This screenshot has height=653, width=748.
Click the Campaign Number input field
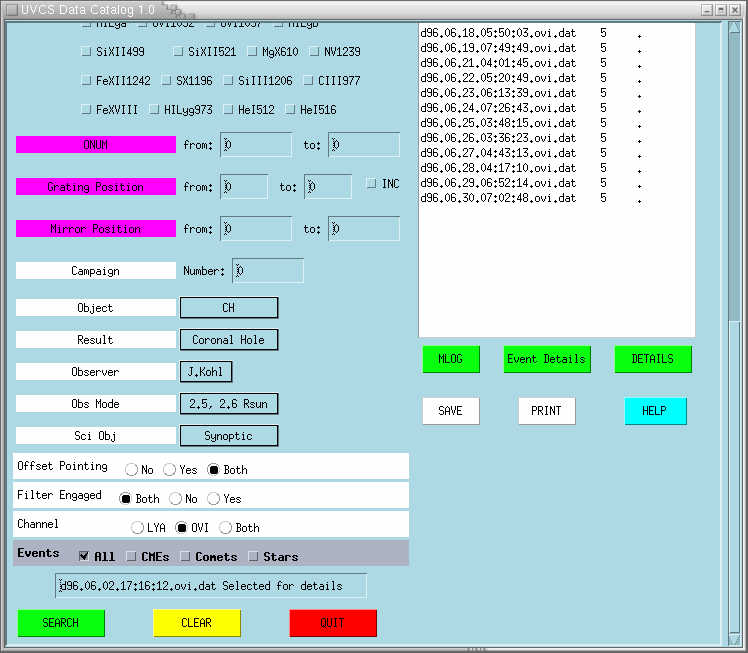coord(268,271)
